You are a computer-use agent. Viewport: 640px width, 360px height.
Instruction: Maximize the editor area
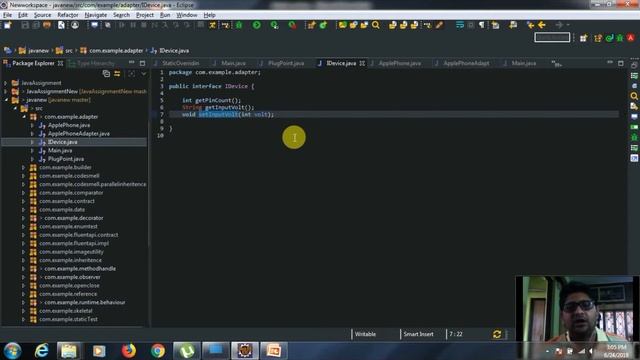(620, 63)
